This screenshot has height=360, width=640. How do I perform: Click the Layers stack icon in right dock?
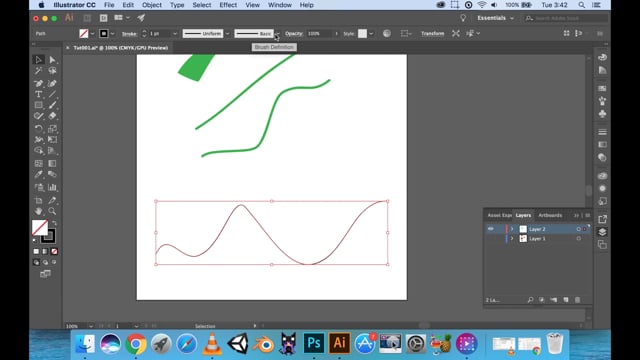point(602,232)
